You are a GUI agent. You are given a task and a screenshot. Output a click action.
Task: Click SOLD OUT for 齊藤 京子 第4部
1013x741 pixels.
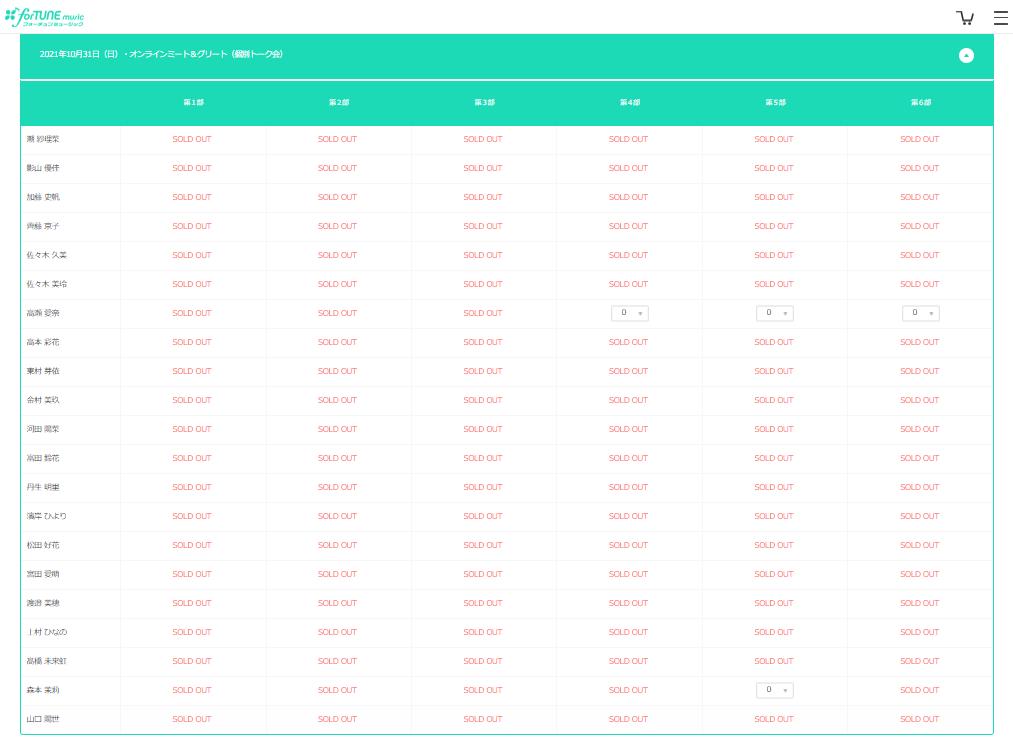628,227
